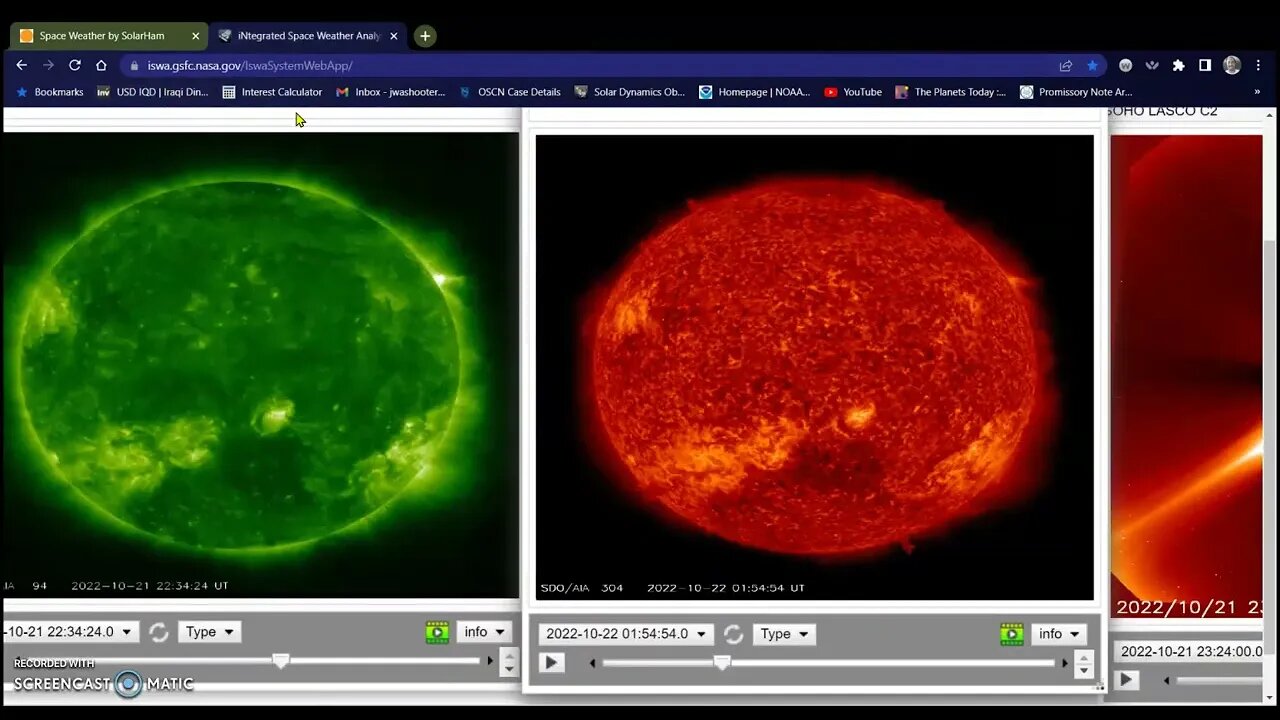View site information lock icon
Screen dimensions: 1280x720
135,65
